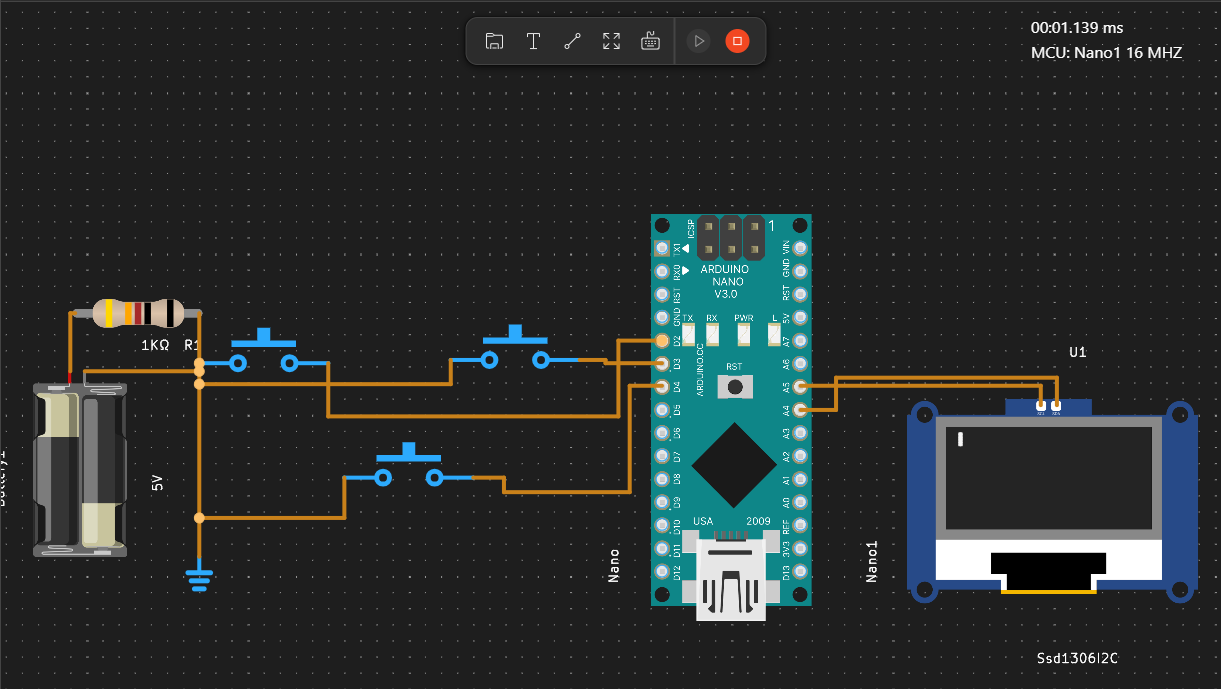Open a saved project file
1221x689 pixels.
(x=494, y=41)
